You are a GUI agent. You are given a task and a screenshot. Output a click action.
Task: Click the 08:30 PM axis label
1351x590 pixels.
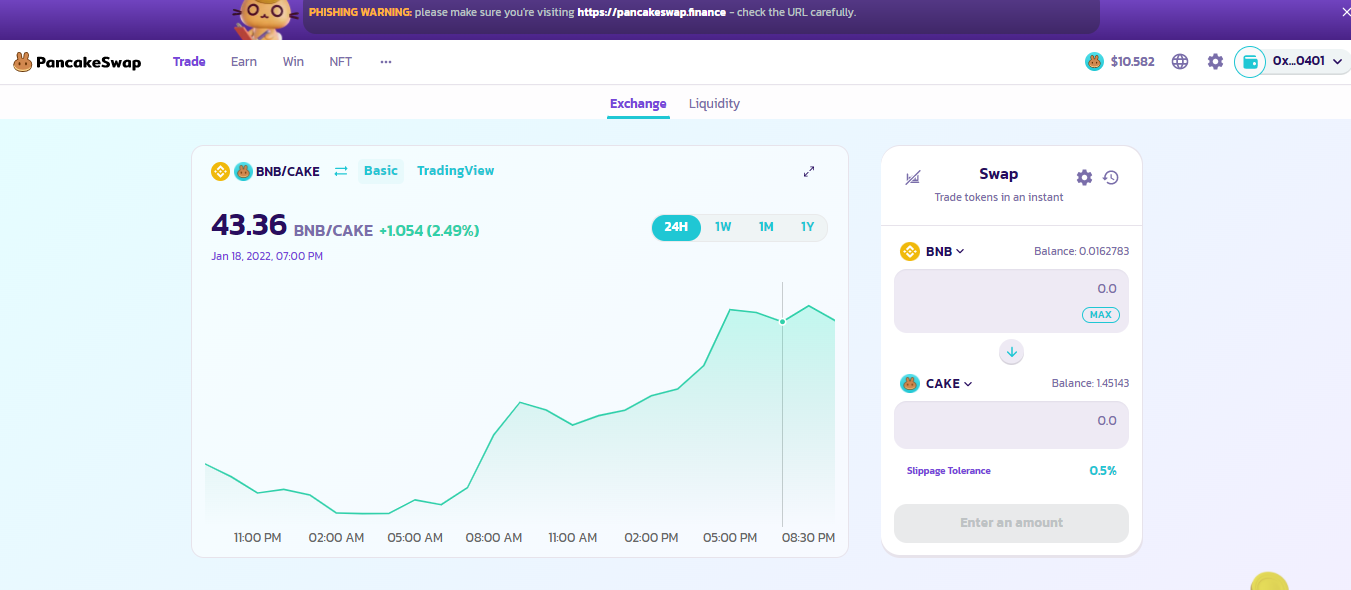(x=808, y=538)
